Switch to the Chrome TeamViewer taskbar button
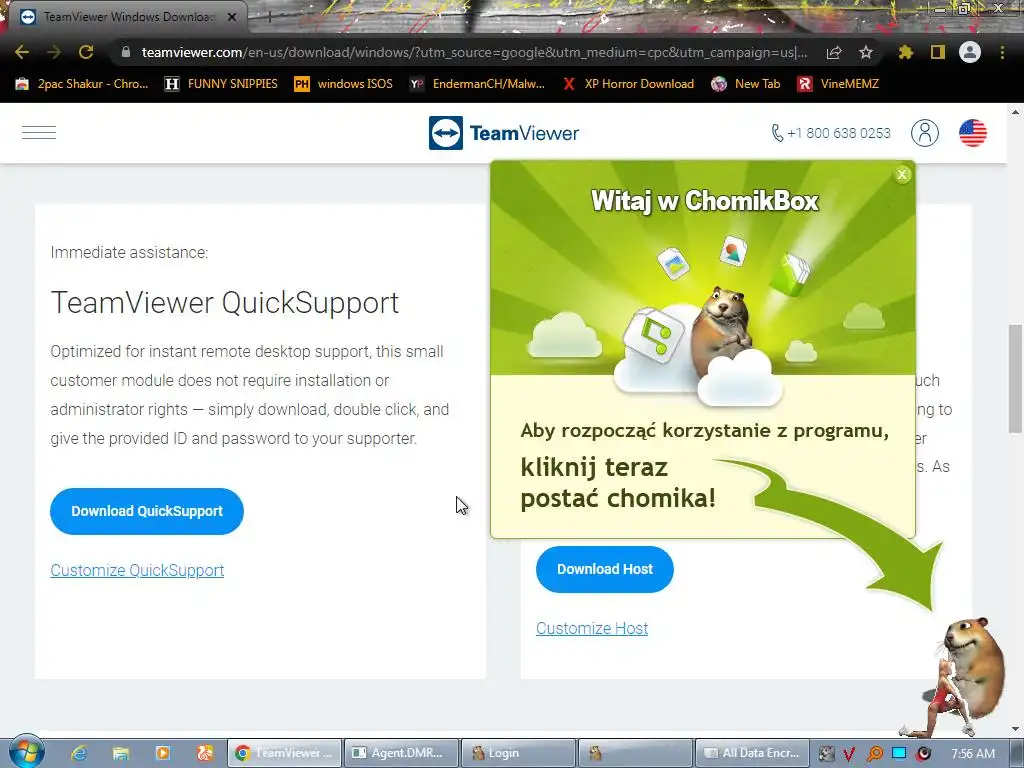 coord(284,753)
